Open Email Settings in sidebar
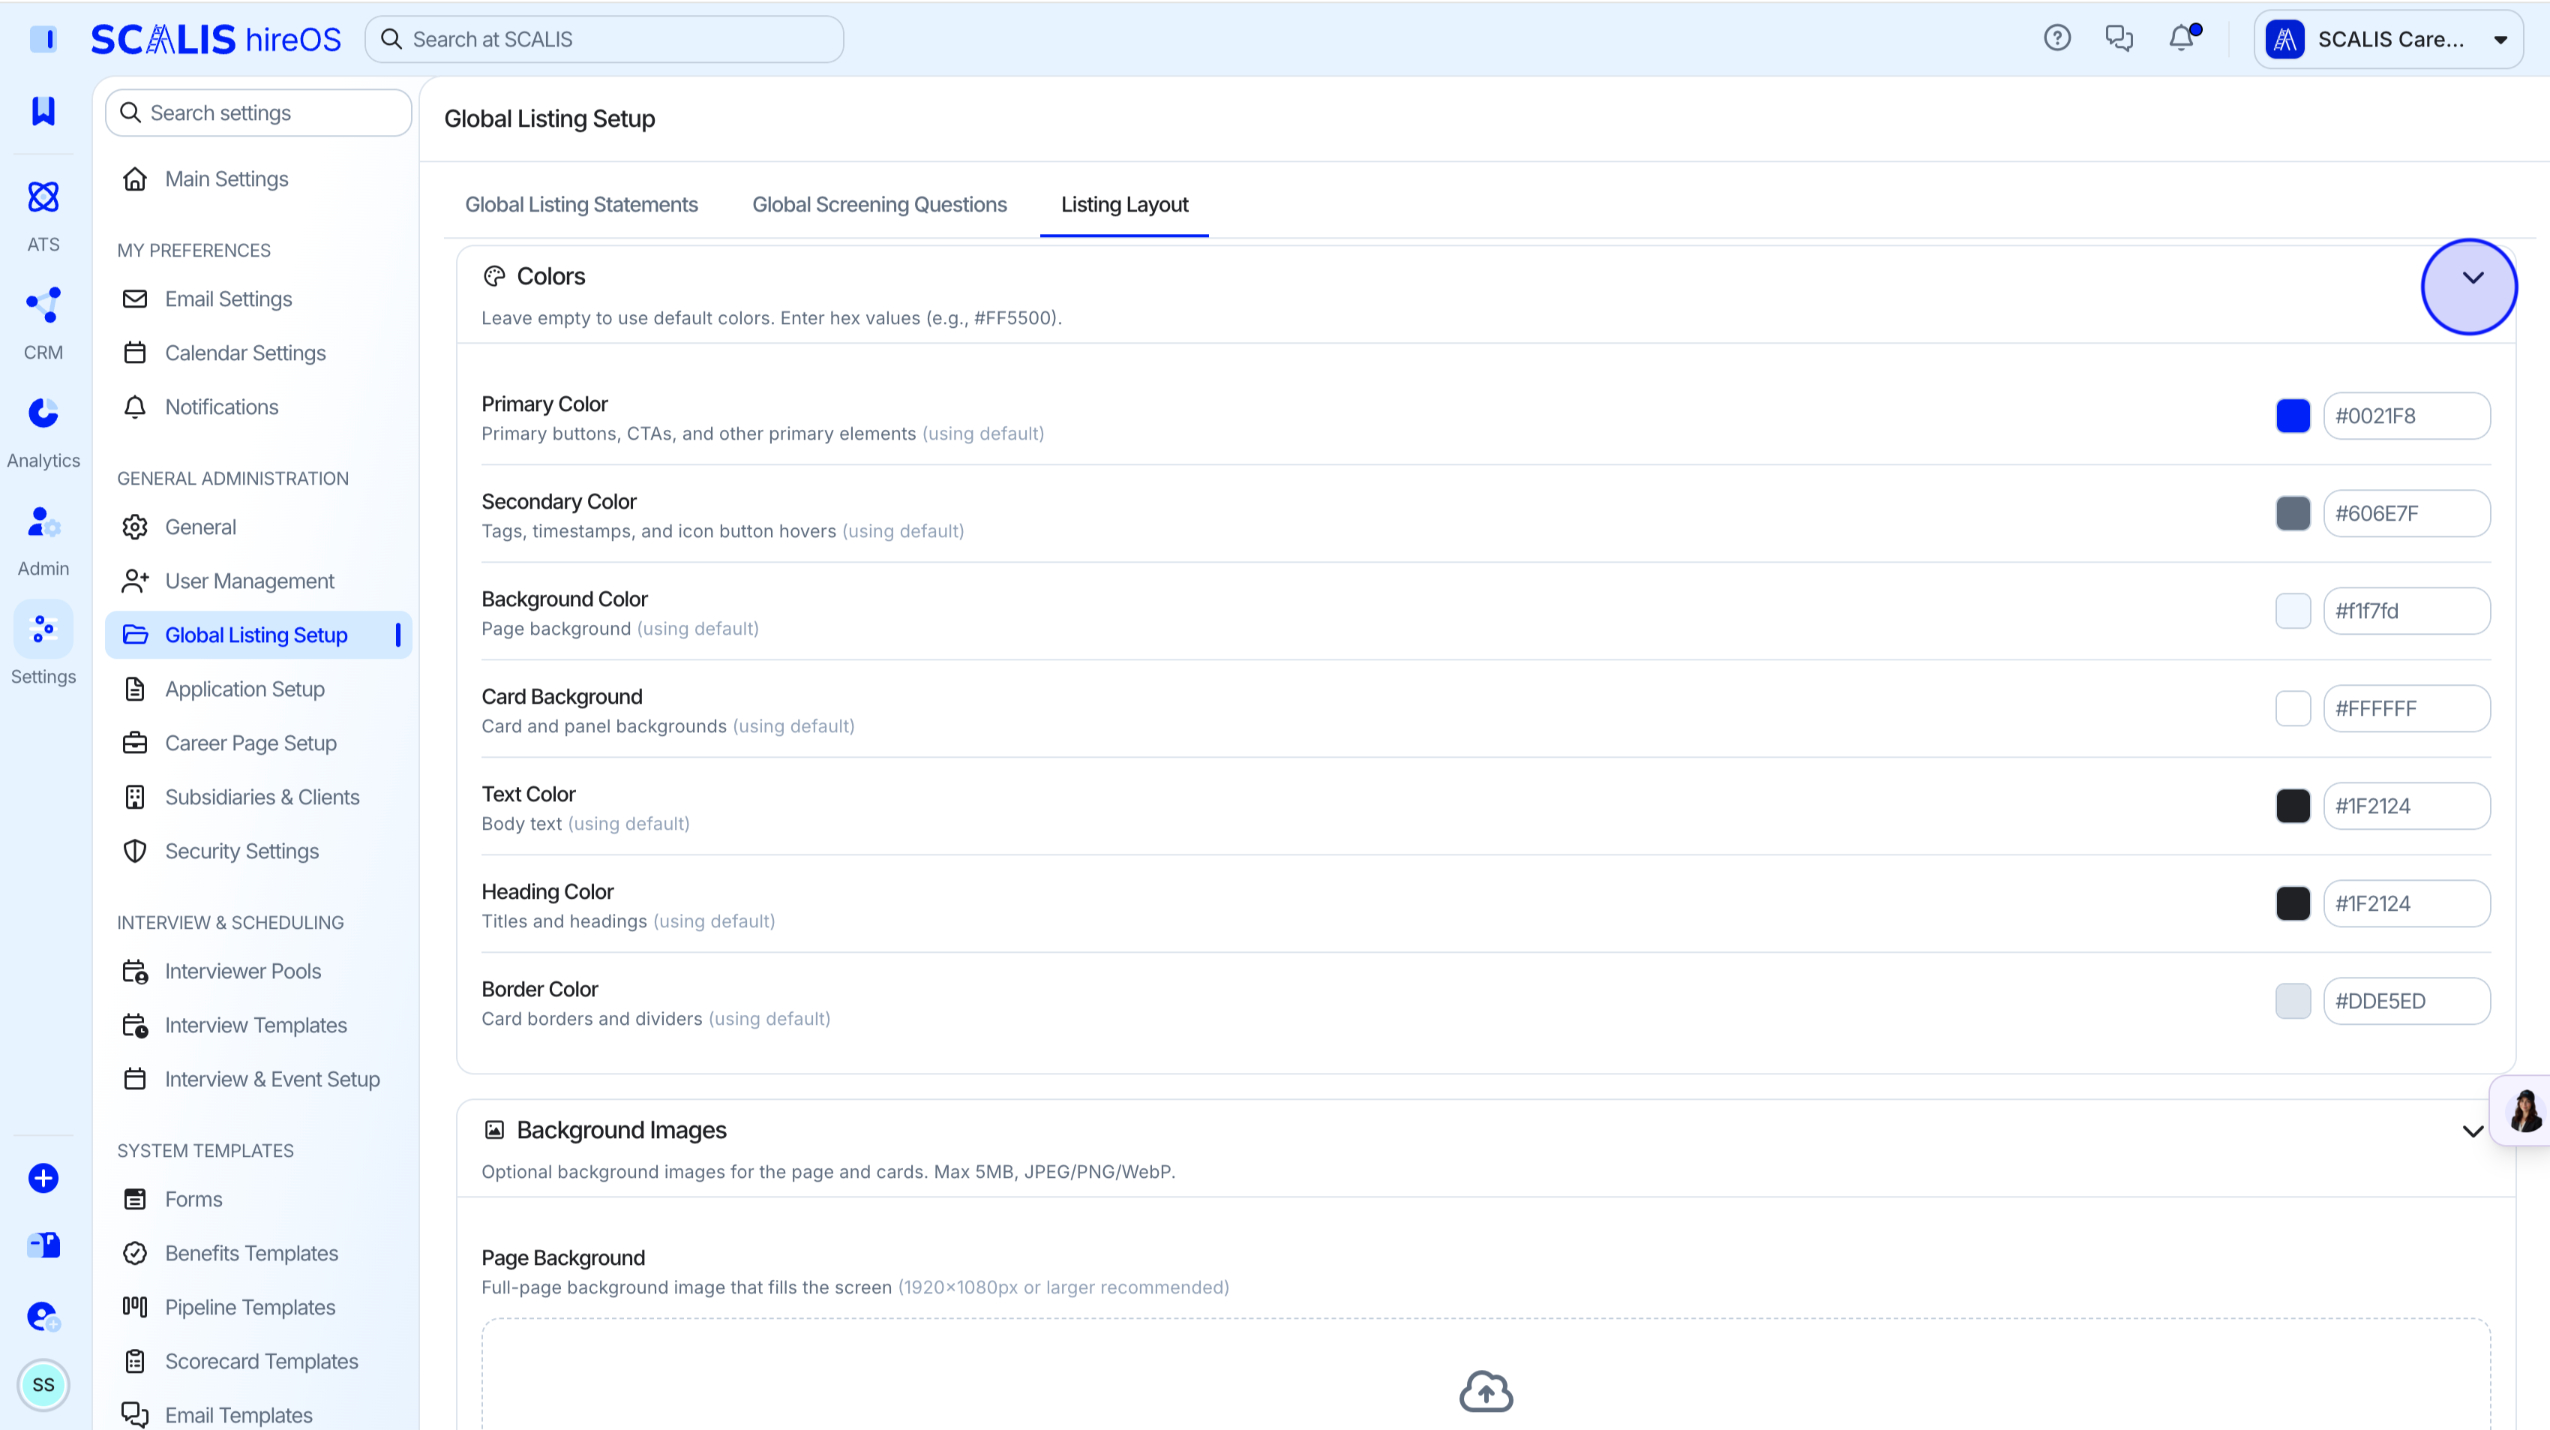 tap(258, 299)
